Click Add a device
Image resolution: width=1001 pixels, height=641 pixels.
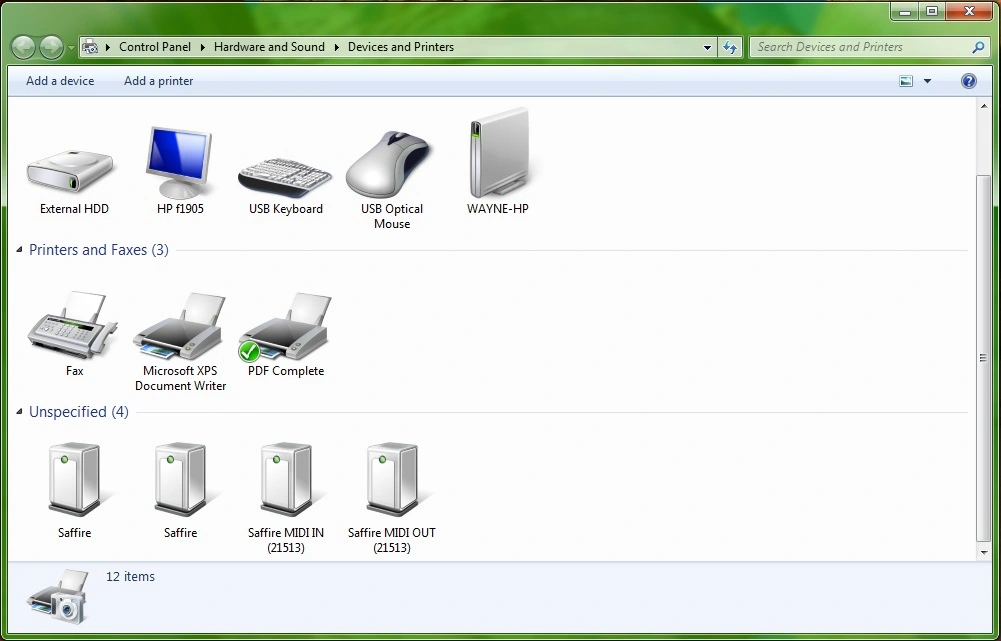point(60,81)
